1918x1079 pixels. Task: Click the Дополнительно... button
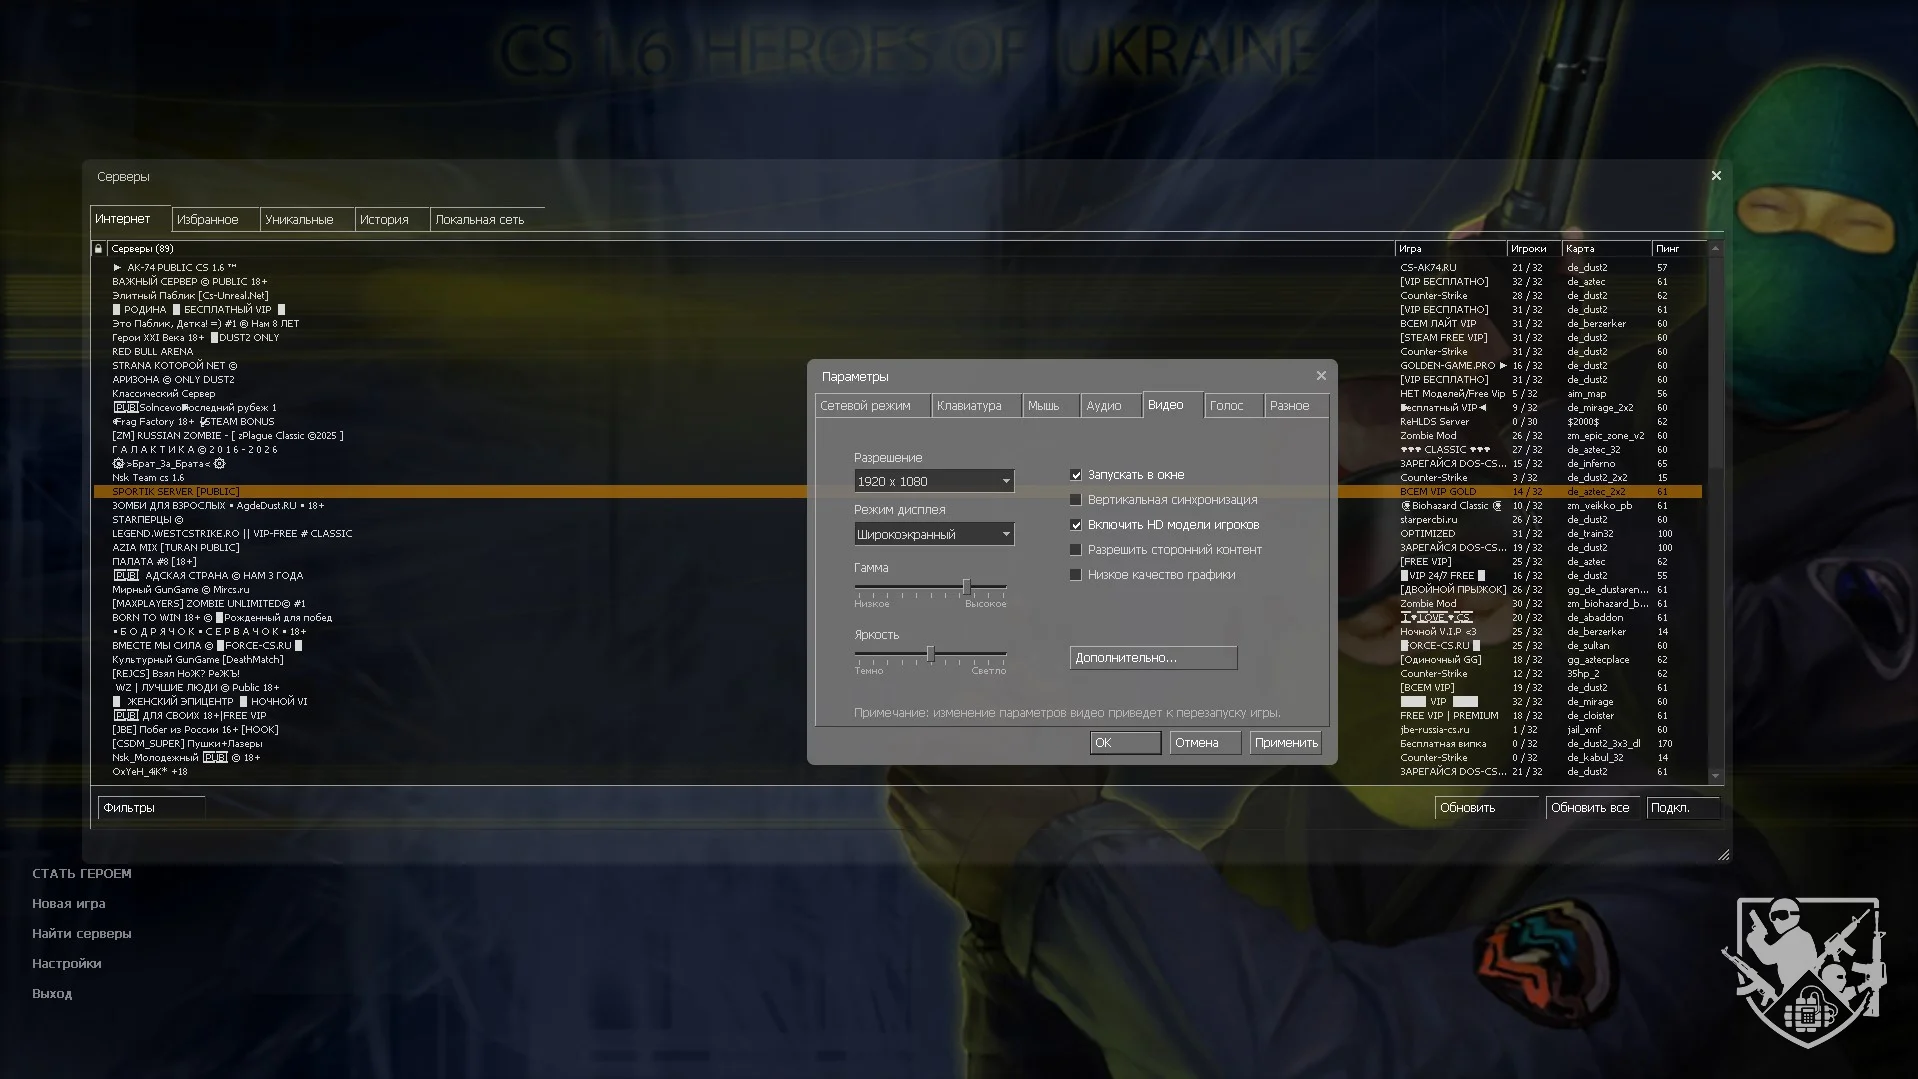pos(1152,658)
